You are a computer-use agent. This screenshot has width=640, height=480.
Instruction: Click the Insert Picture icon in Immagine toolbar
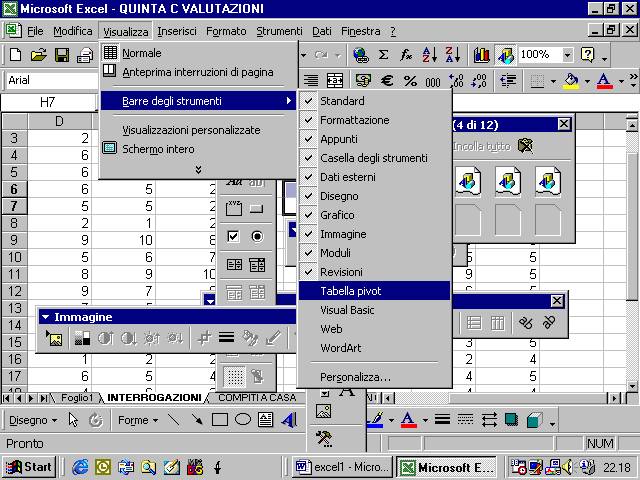[x=54, y=338]
